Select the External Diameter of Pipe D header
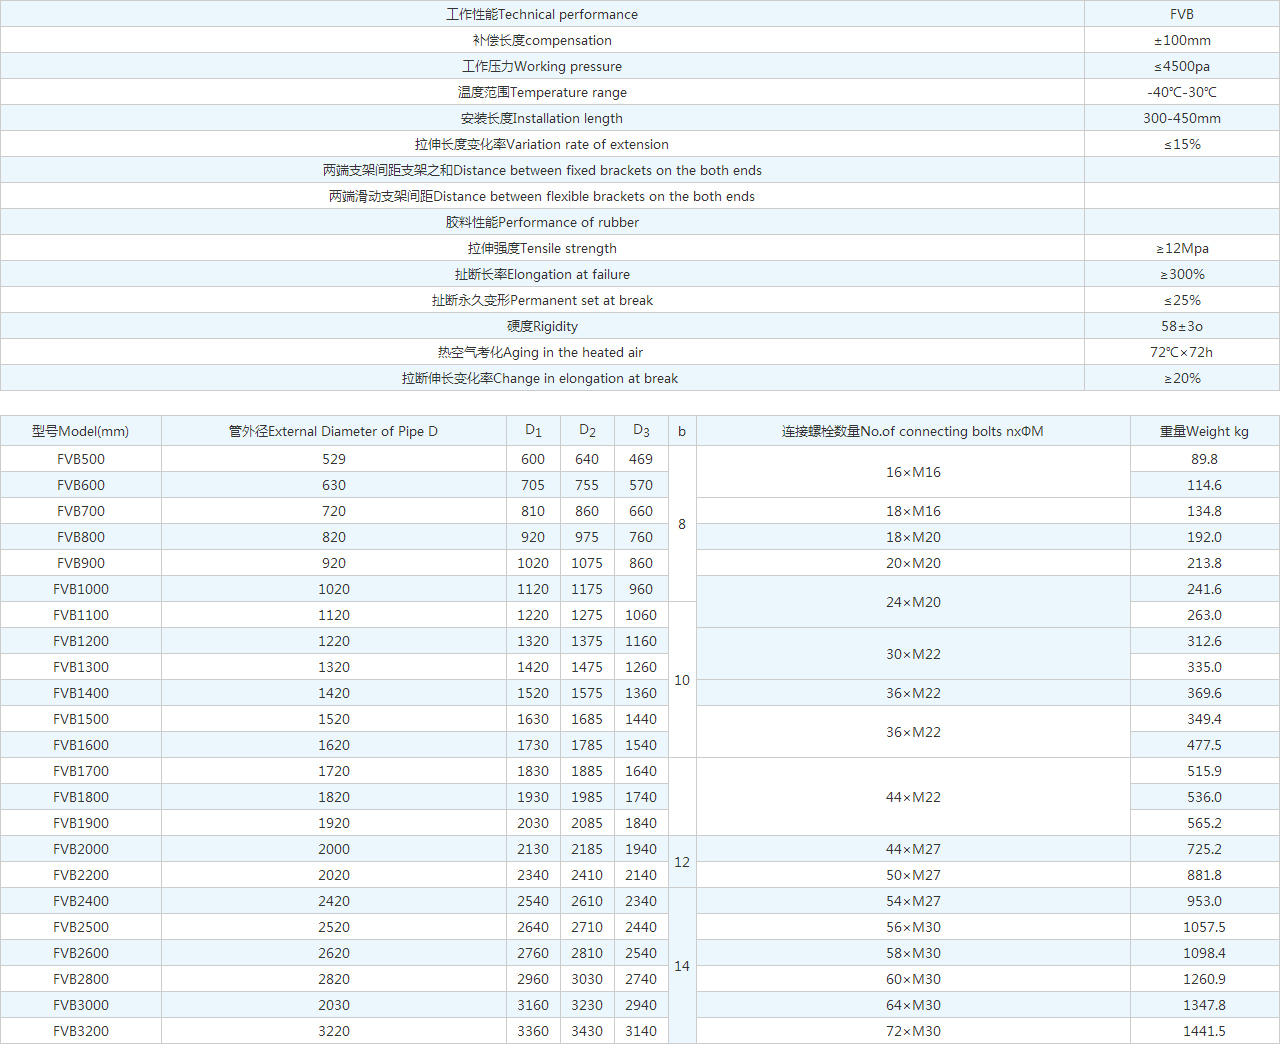 pyautogui.click(x=333, y=431)
